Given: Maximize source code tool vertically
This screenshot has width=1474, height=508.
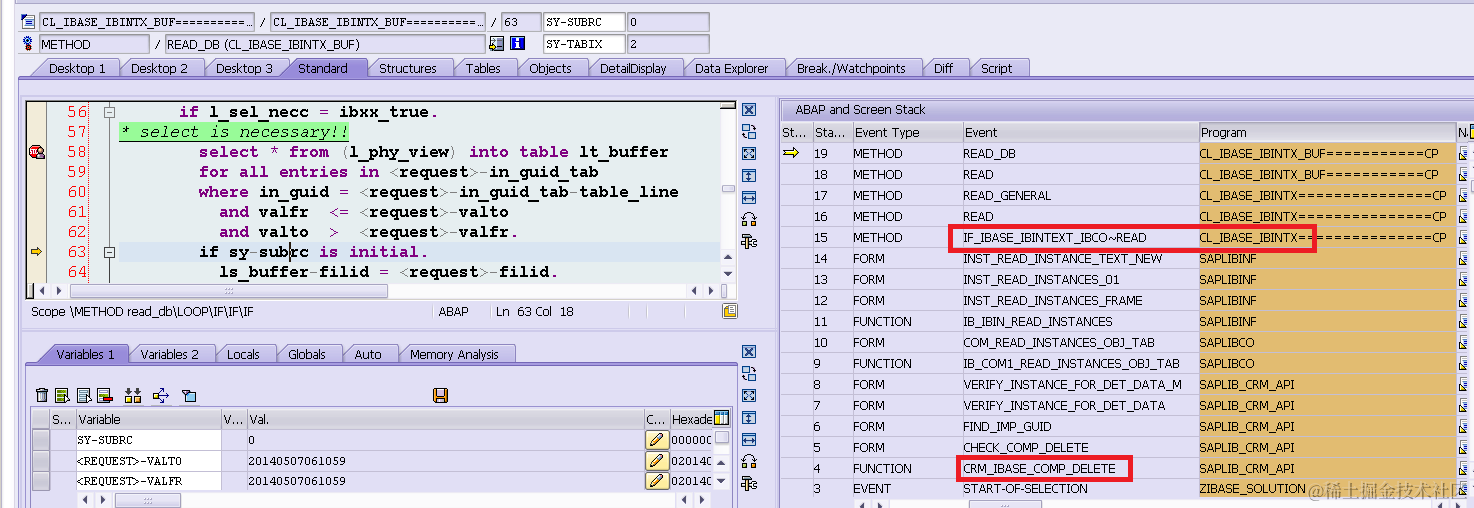Looking at the screenshot, I should coord(749,176).
